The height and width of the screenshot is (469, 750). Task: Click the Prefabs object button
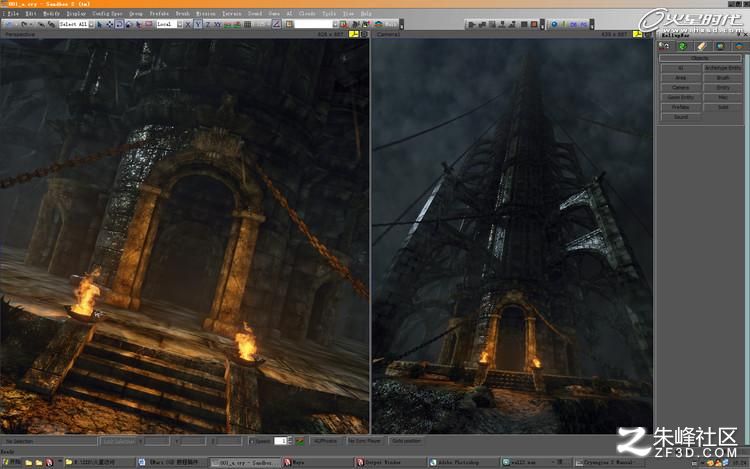coord(681,107)
